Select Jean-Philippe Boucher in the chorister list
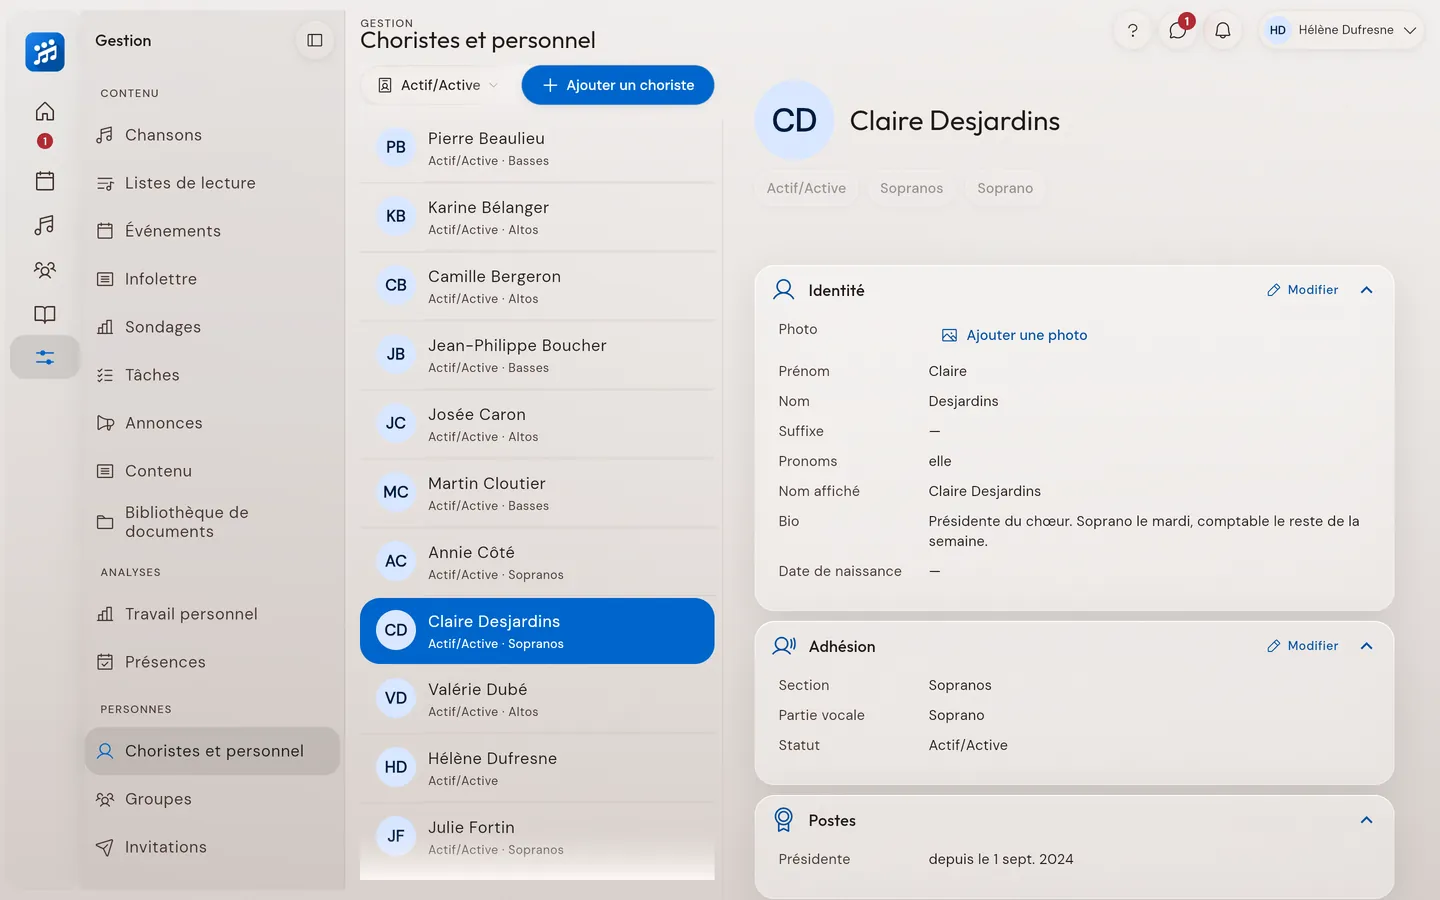 pos(537,355)
